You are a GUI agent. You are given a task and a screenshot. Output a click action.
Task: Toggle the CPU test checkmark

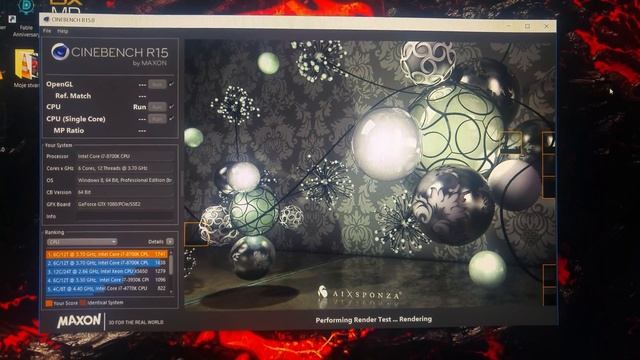(171, 107)
